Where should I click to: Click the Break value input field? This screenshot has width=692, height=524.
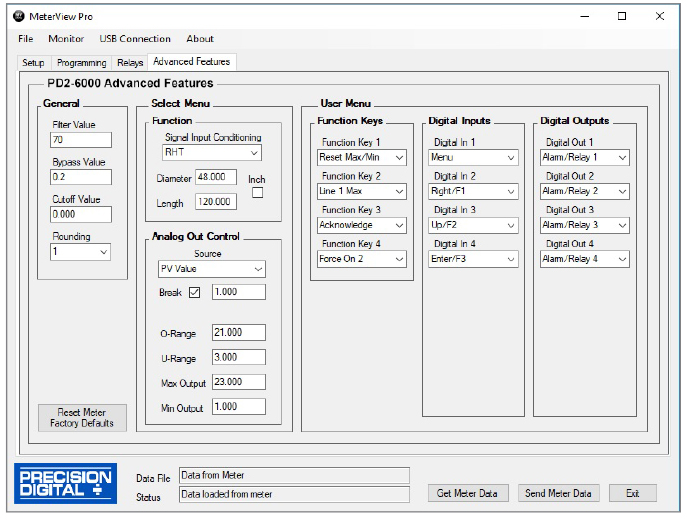point(239,292)
